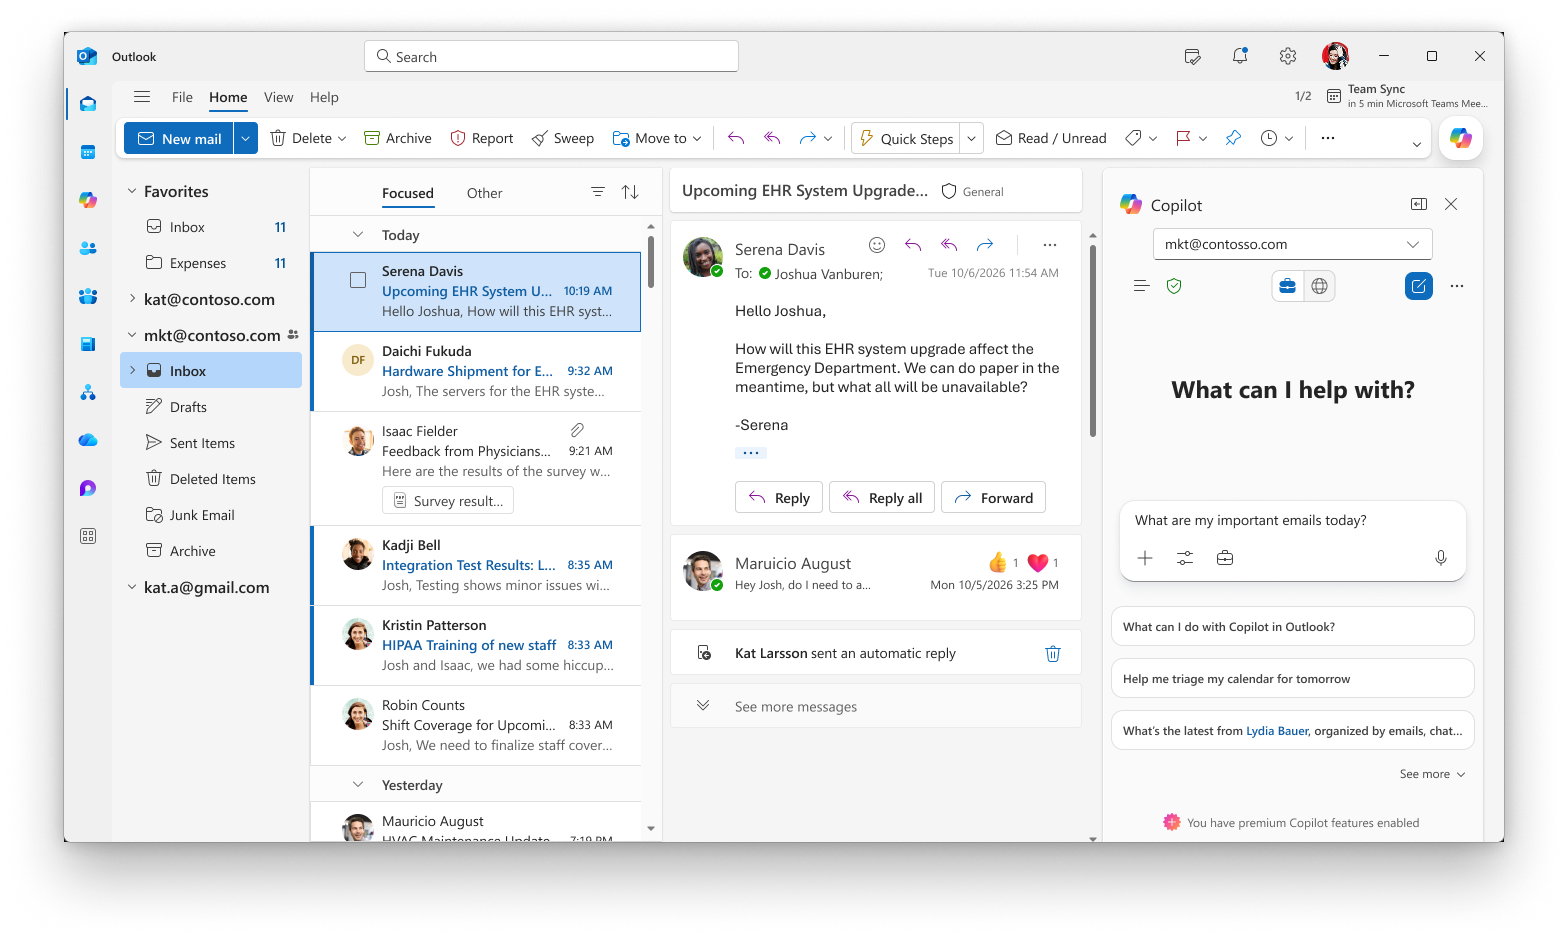This screenshot has height=938, width=1568.
Task: Open the Sent Items folder
Action: click(x=202, y=443)
